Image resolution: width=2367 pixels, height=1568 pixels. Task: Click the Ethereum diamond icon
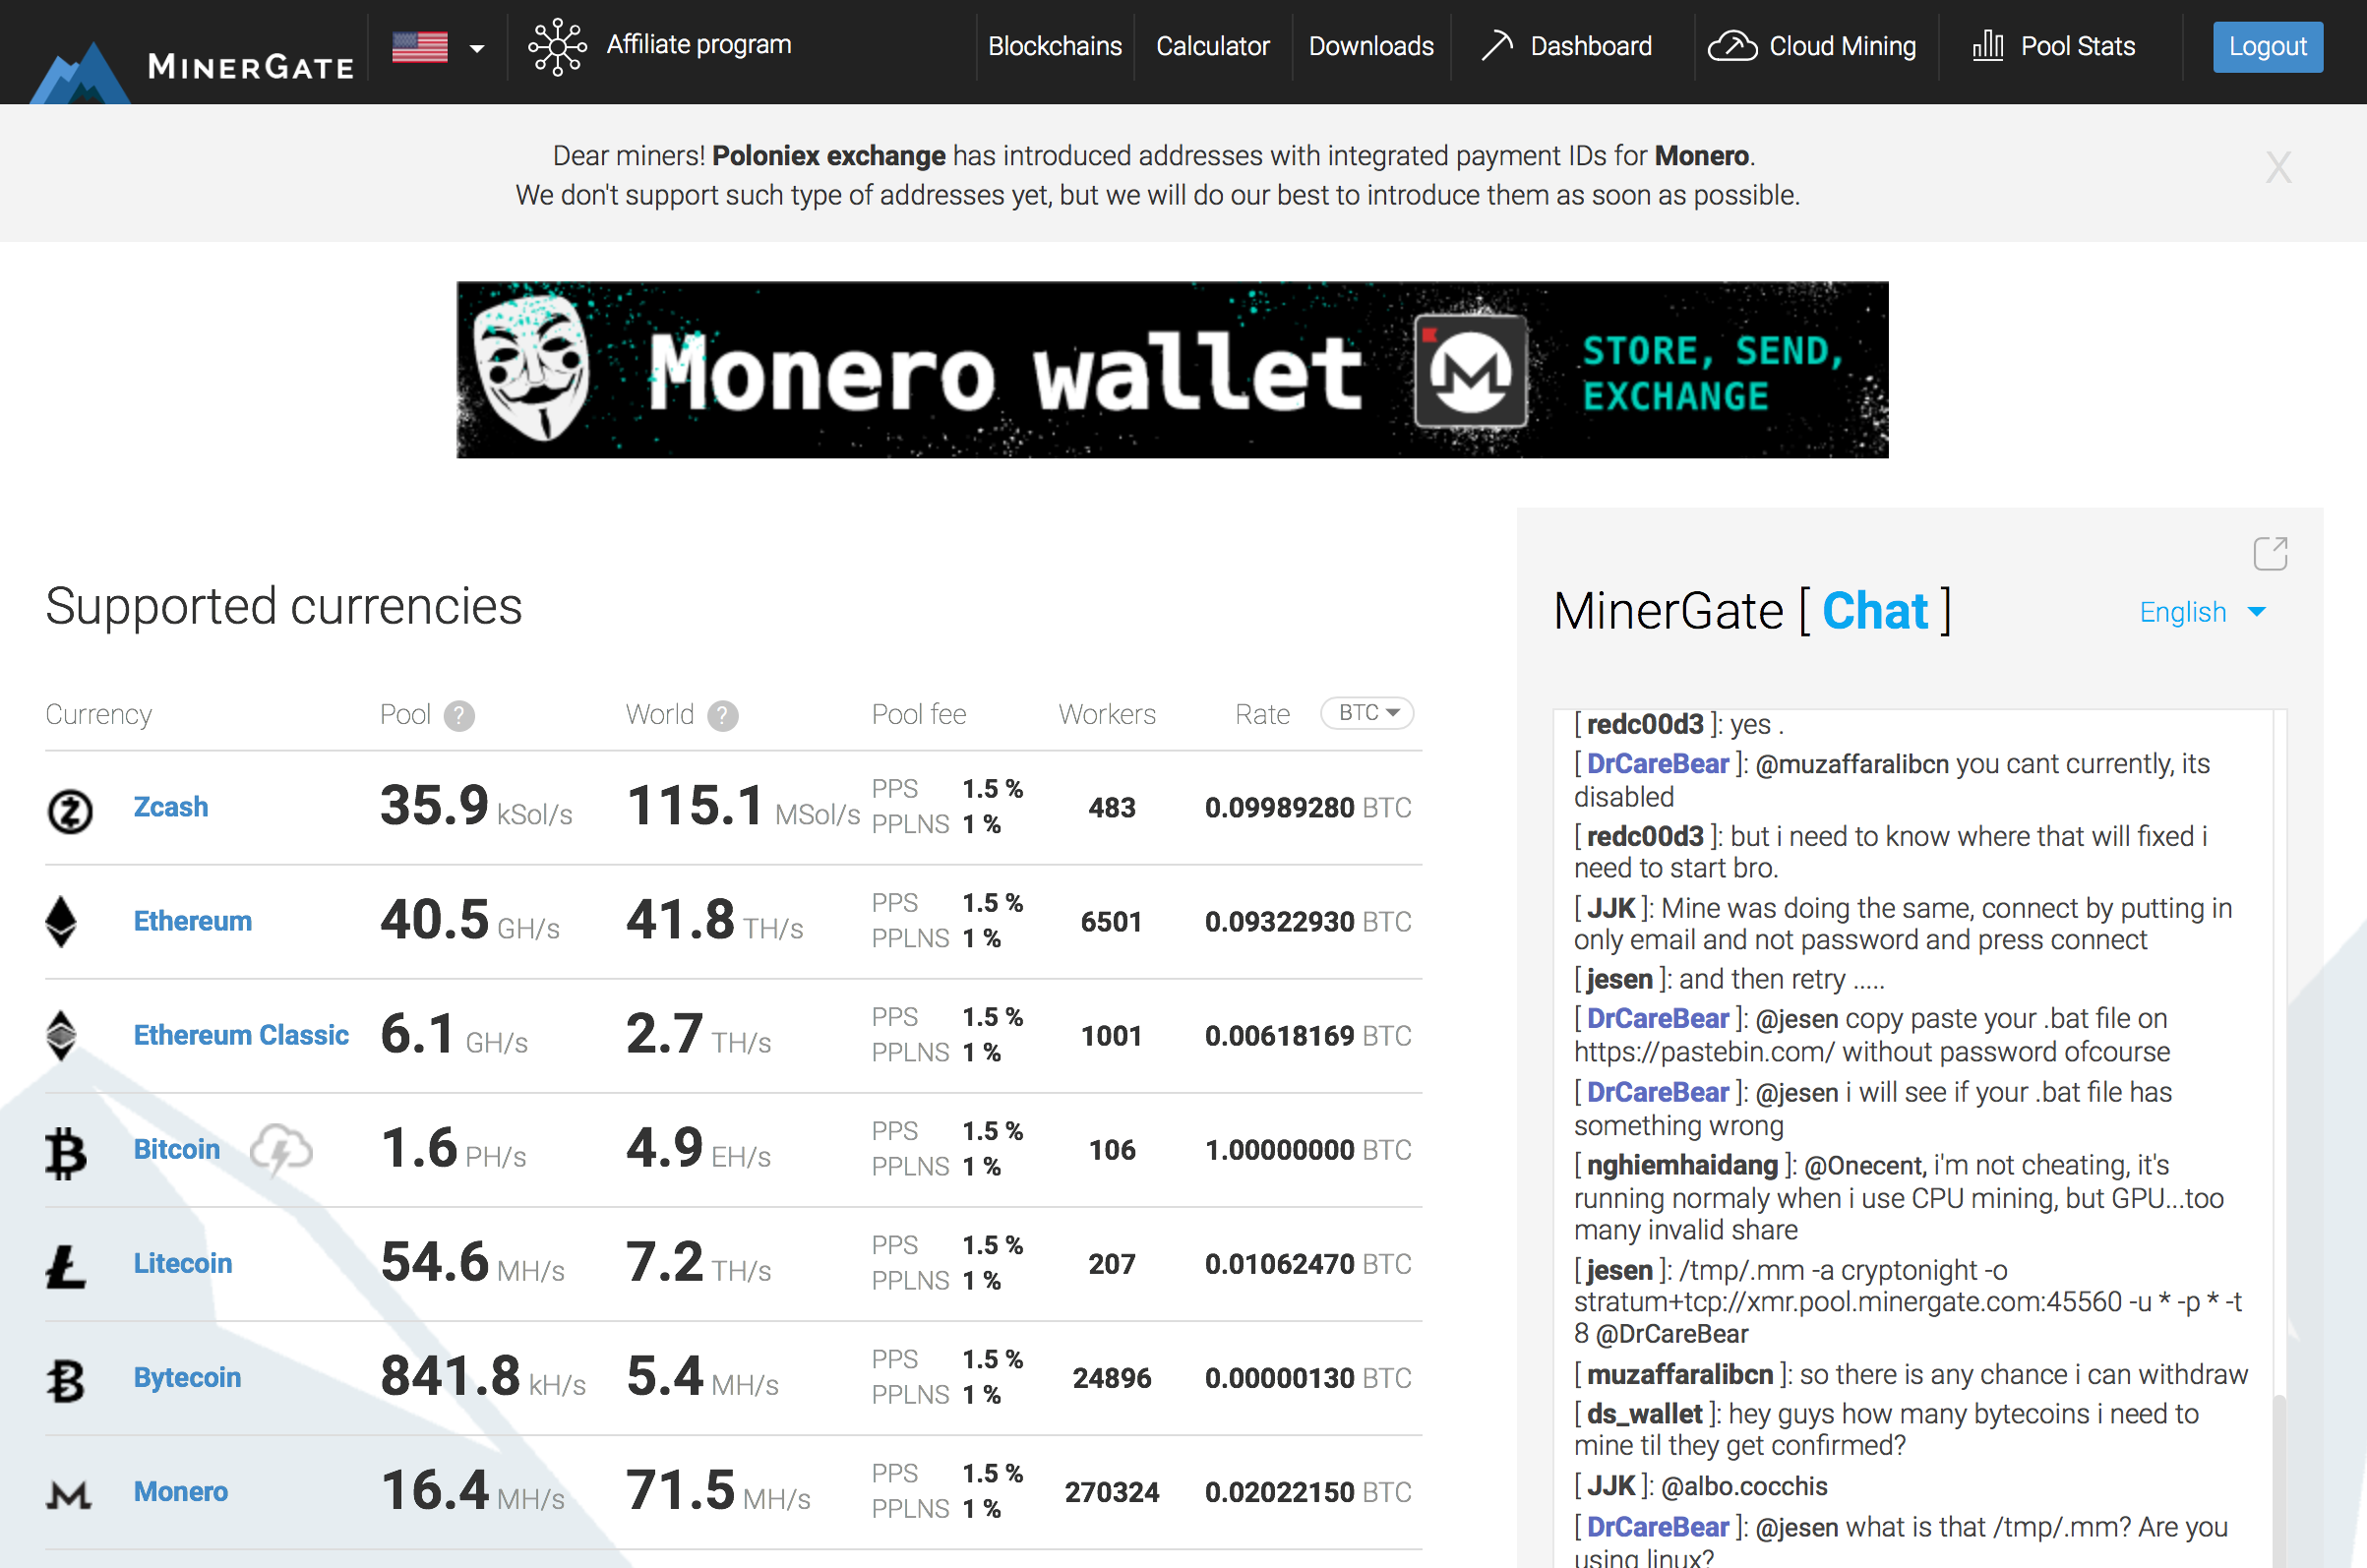click(61, 922)
